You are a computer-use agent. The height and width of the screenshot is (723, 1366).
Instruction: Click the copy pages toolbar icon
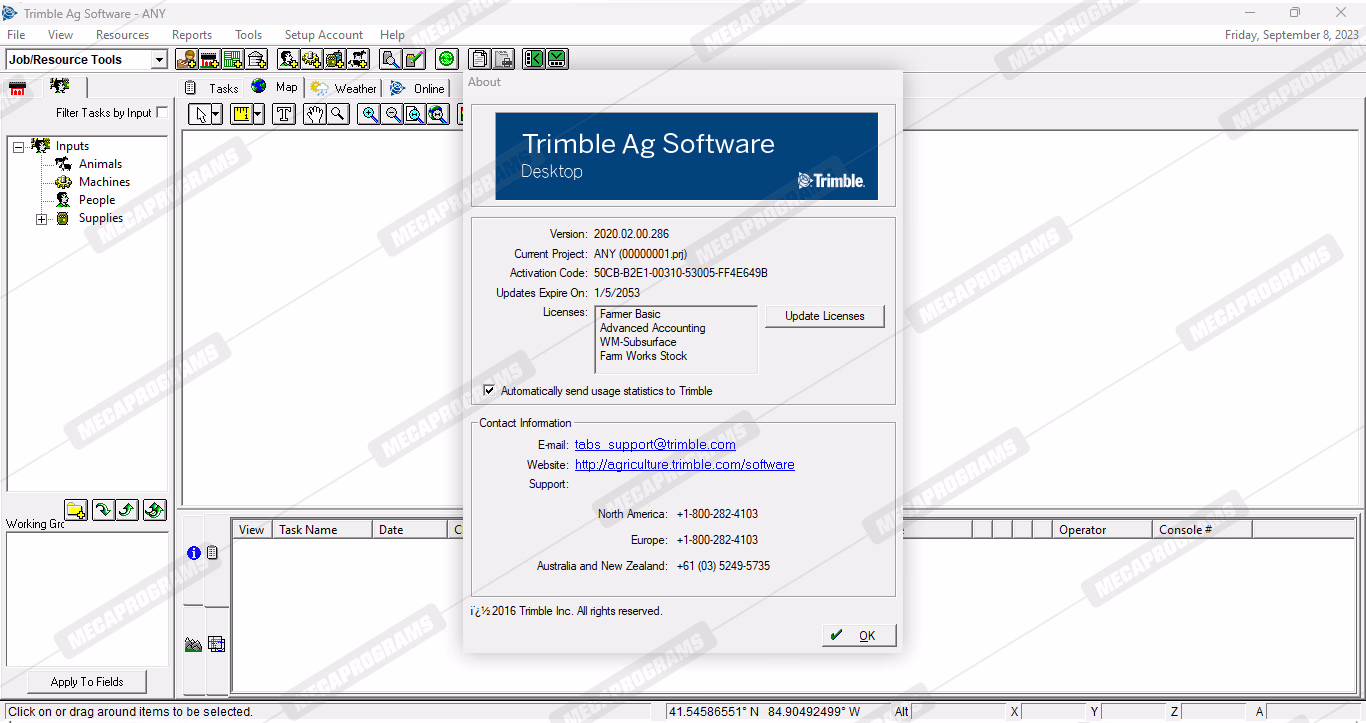480,59
